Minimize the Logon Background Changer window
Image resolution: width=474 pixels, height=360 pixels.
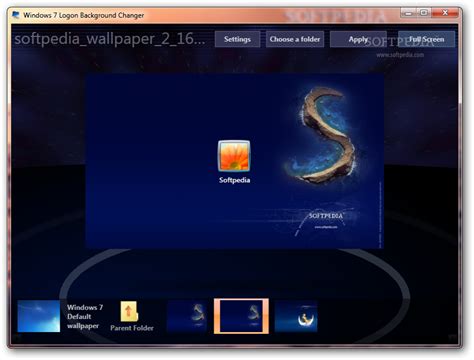tap(408, 13)
